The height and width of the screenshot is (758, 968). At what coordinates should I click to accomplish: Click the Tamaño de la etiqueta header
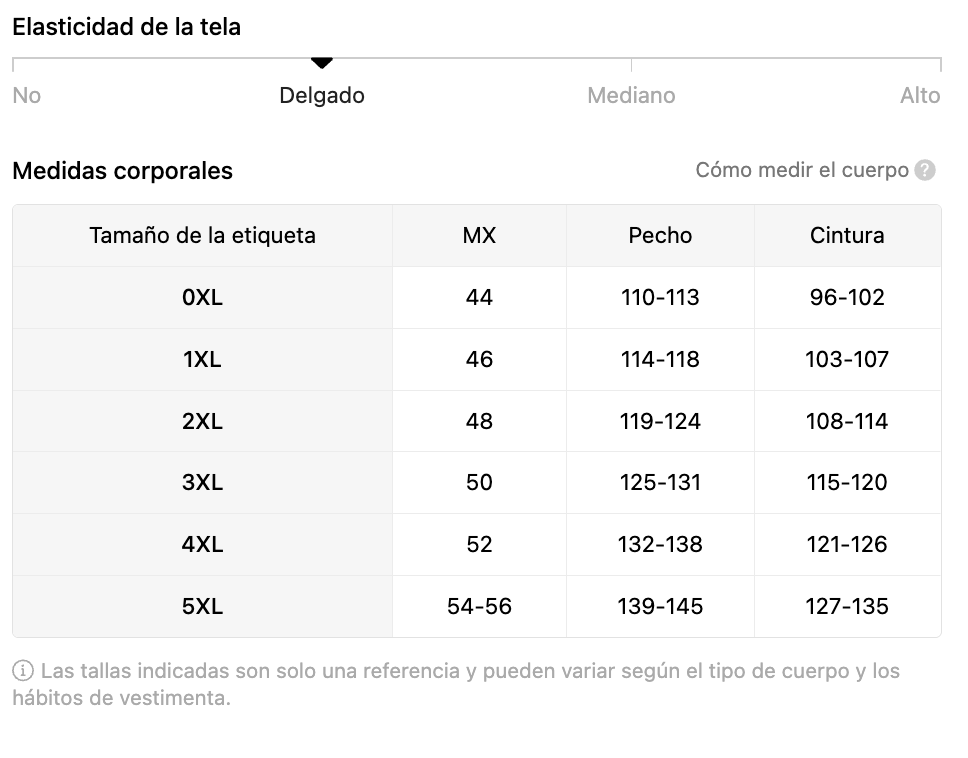(x=202, y=235)
